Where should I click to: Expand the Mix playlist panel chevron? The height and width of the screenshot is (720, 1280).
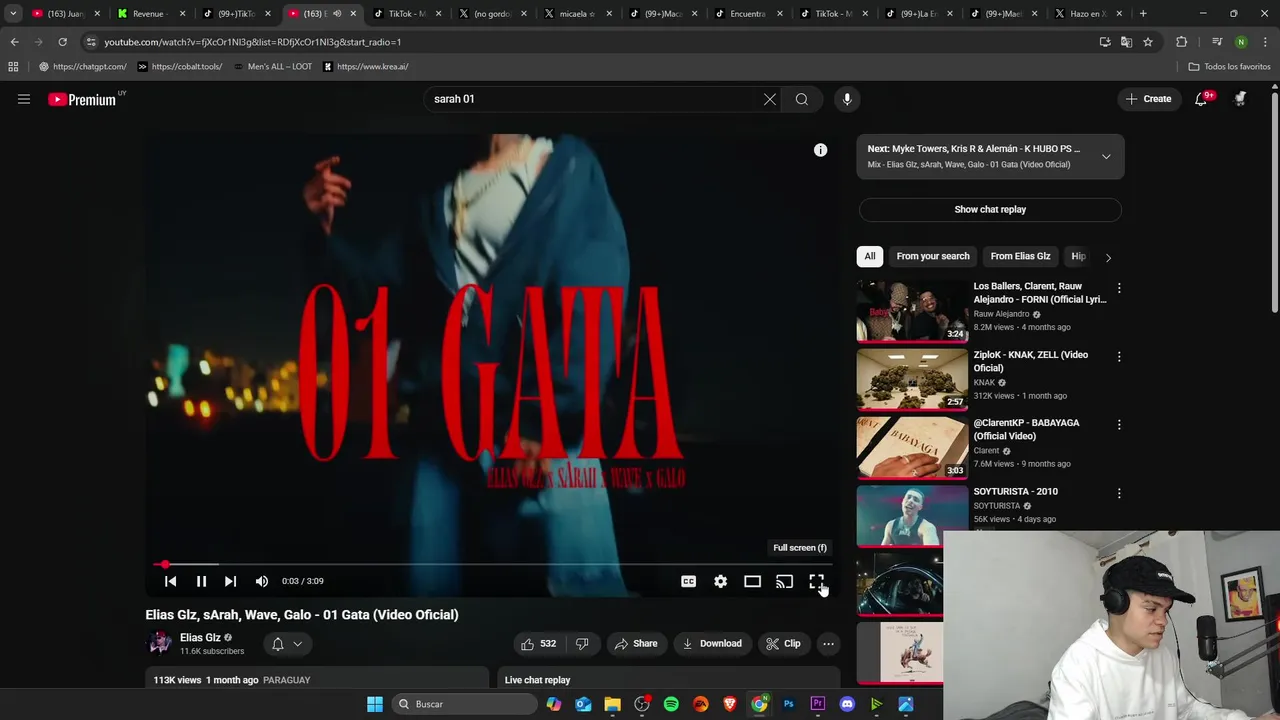[1106, 157]
